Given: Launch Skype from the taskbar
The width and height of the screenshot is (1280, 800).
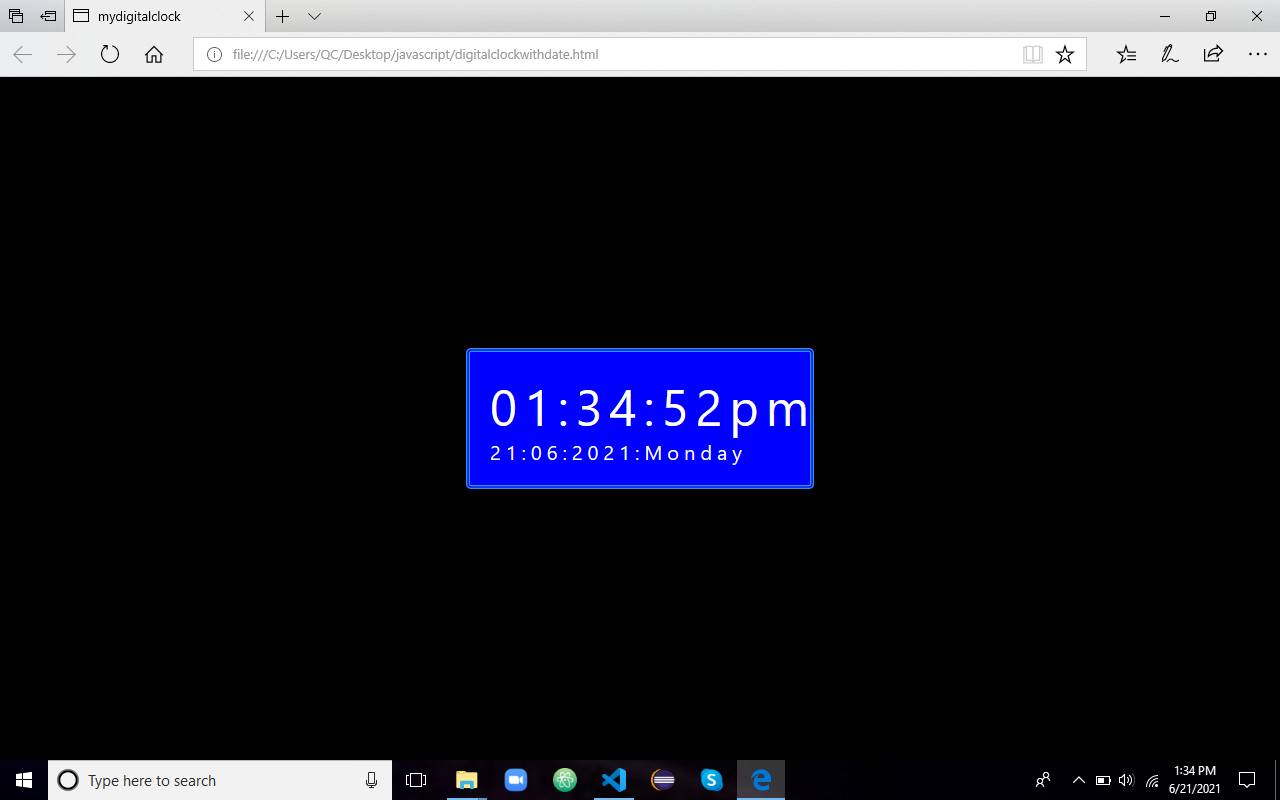Looking at the screenshot, I should (711, 780).
